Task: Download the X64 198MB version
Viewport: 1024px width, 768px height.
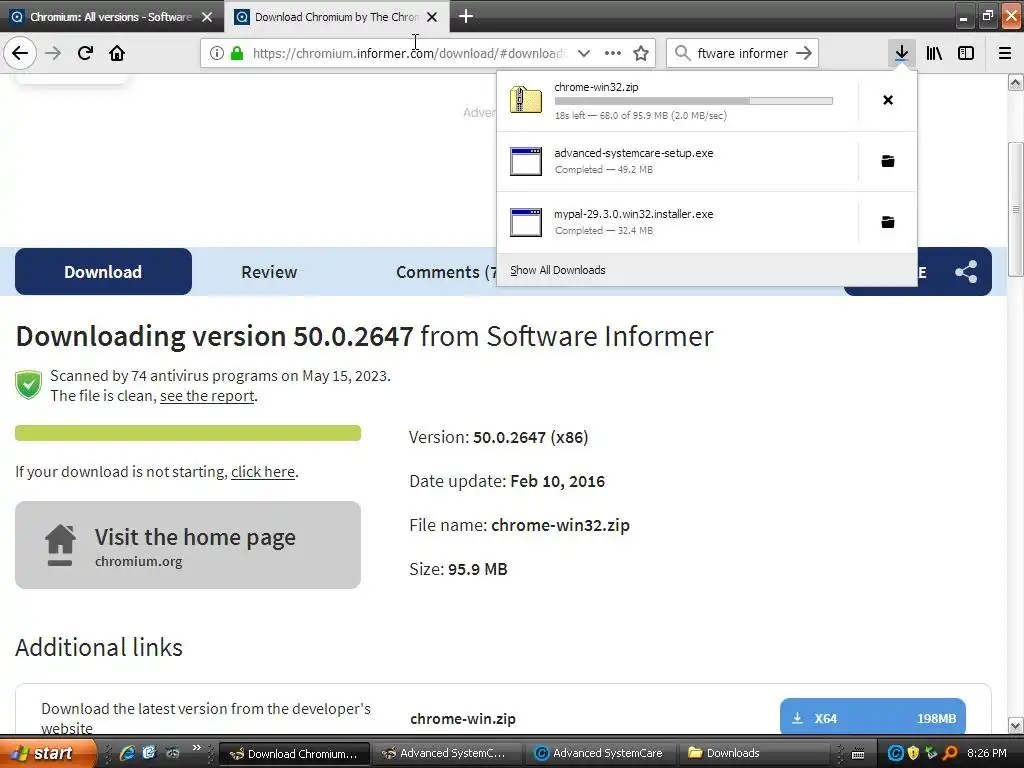Action: tap(872, 718)
